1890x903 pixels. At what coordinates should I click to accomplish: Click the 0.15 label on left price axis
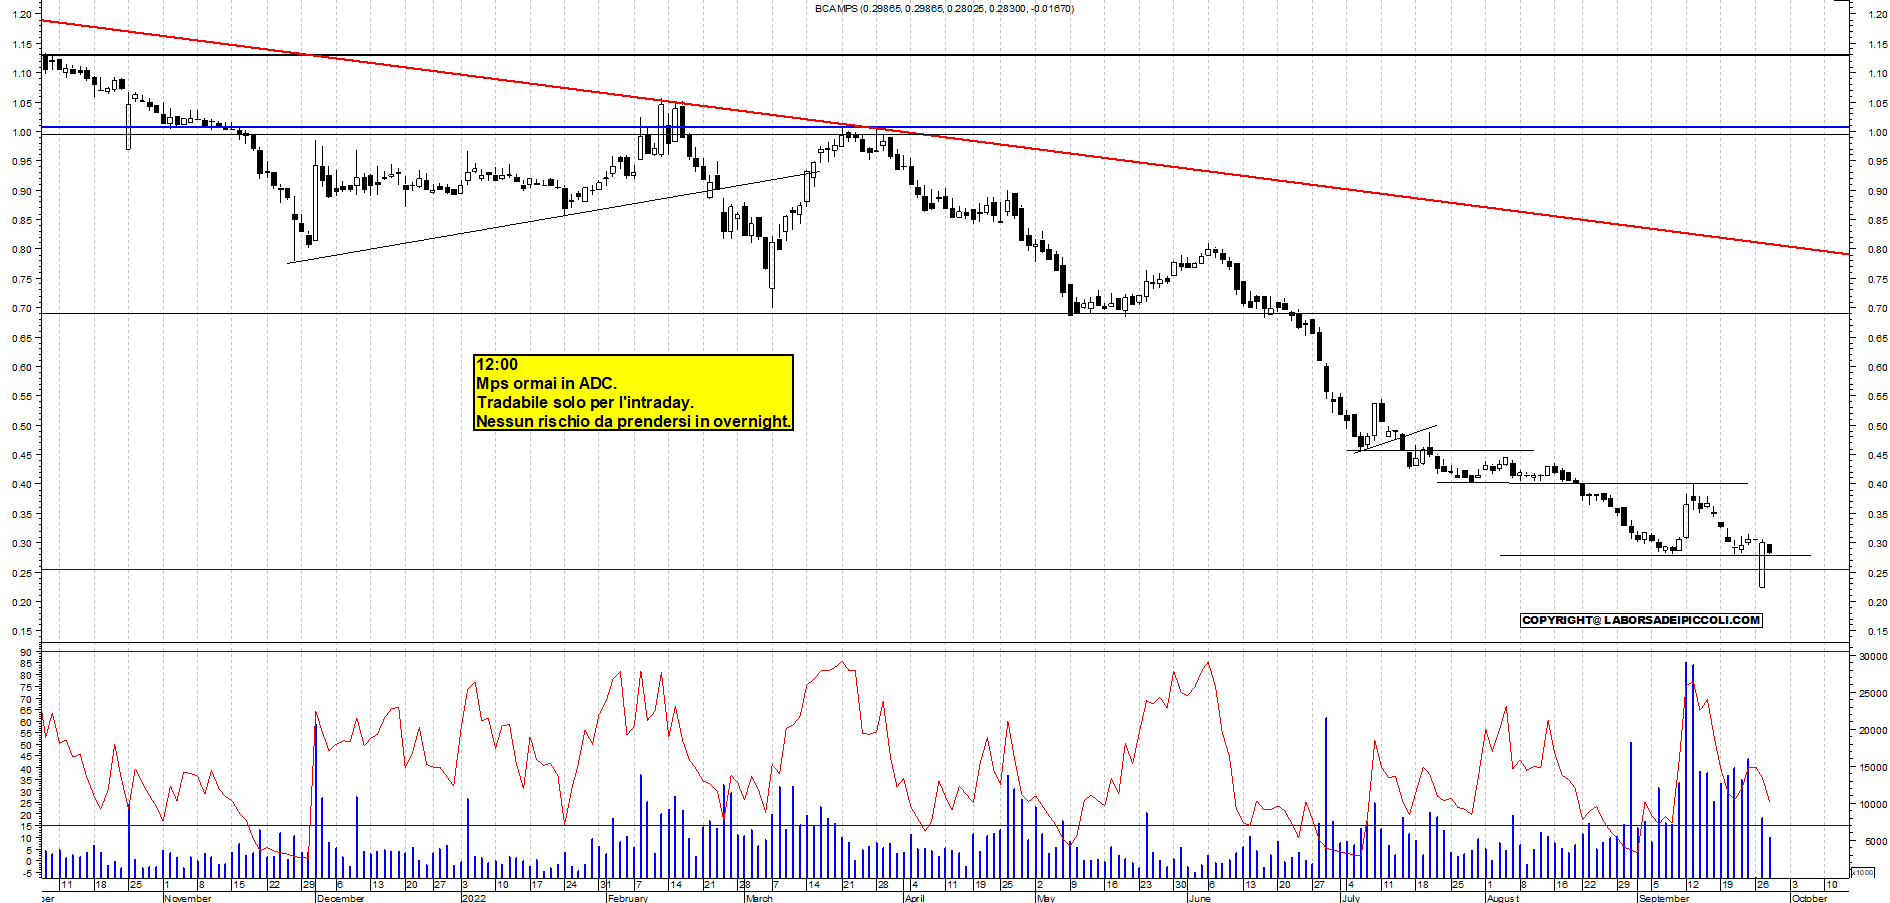click(22, 631)
